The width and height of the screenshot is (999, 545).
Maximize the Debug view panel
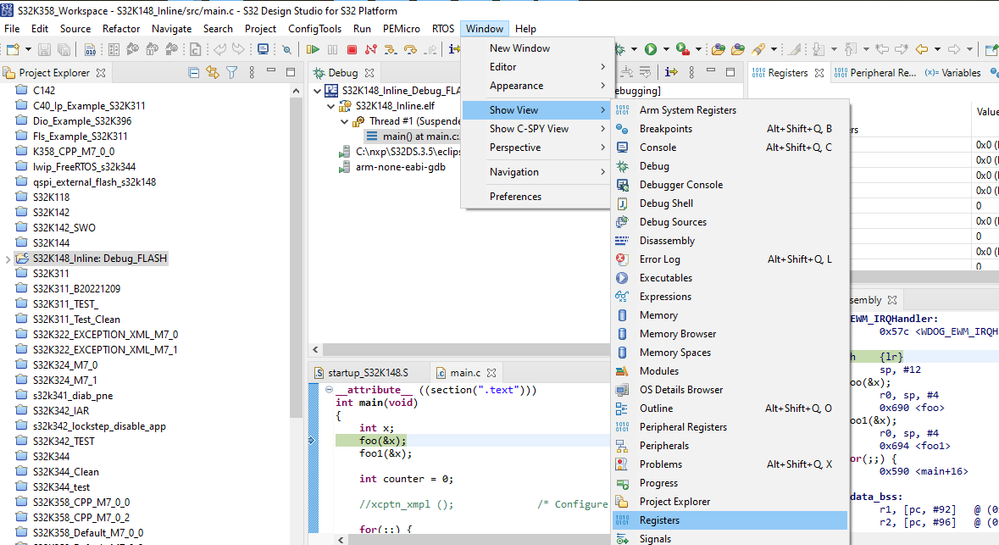730,71
